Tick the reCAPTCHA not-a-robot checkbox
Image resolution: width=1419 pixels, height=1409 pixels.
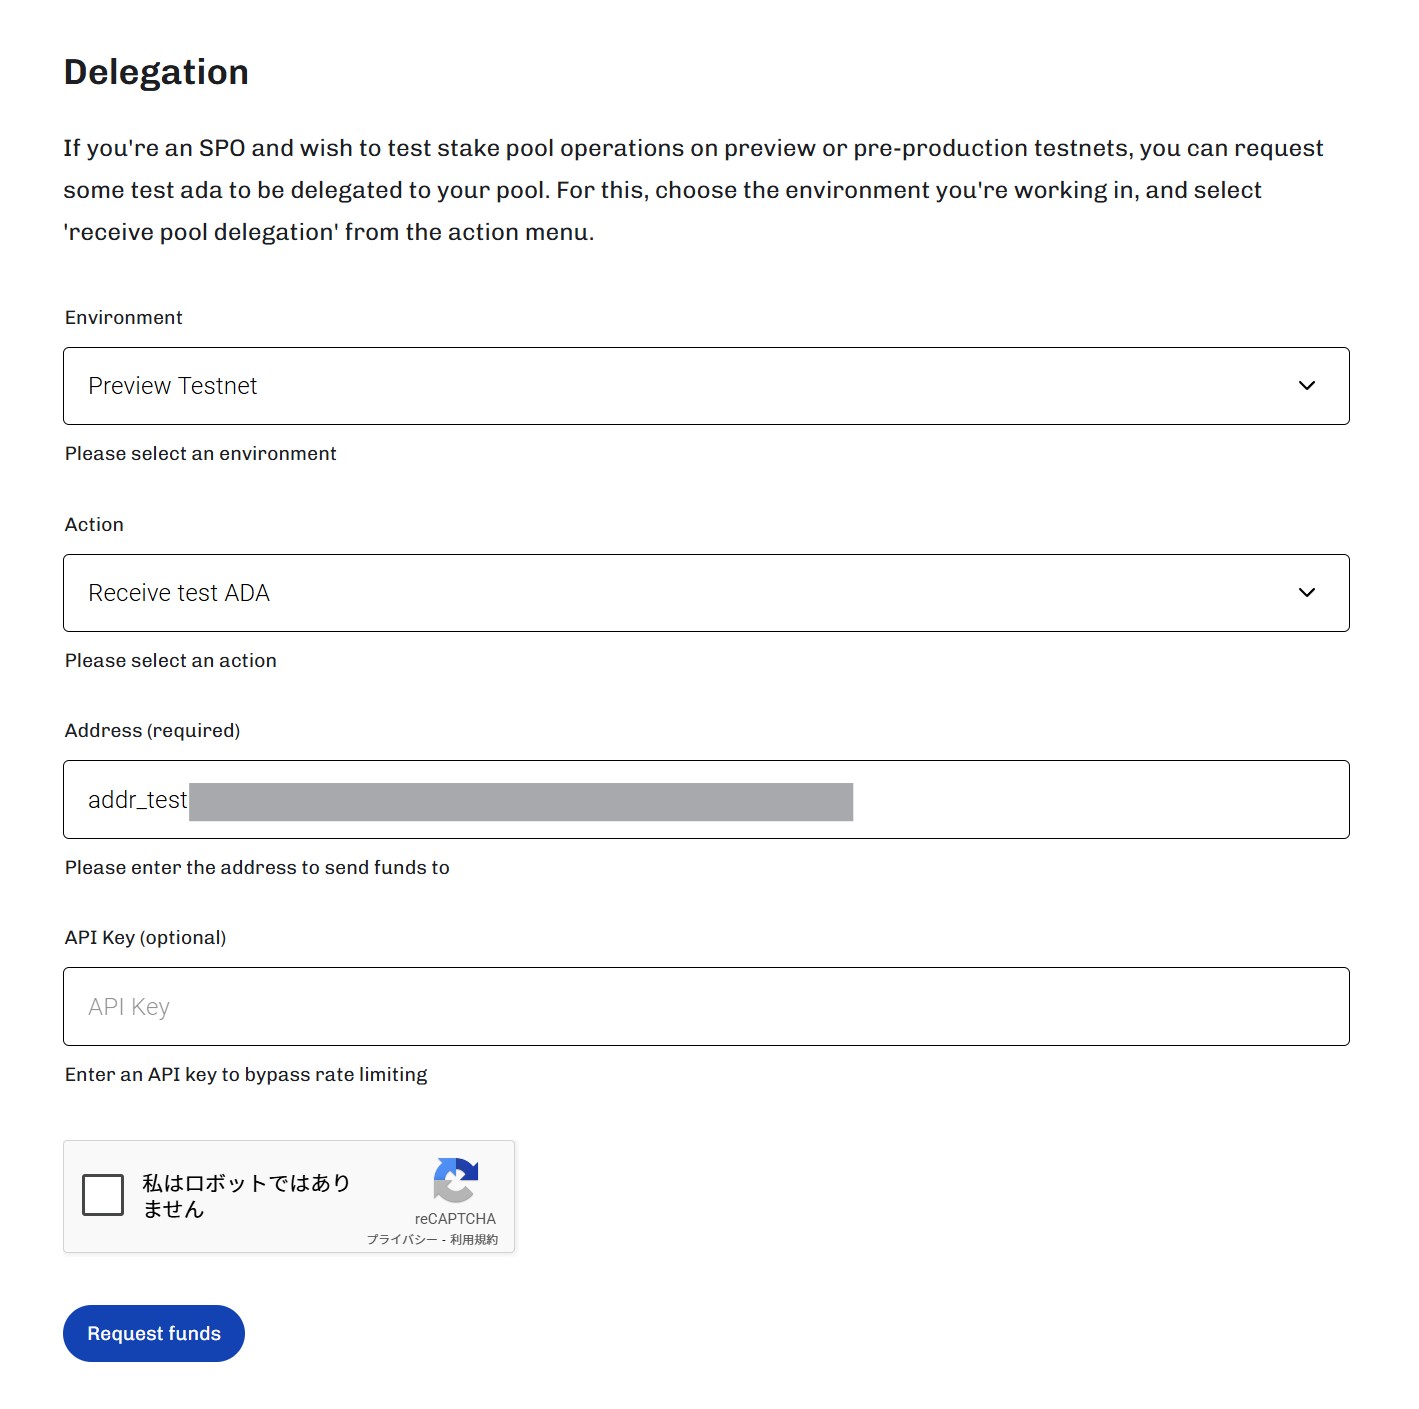(103, 1195)
